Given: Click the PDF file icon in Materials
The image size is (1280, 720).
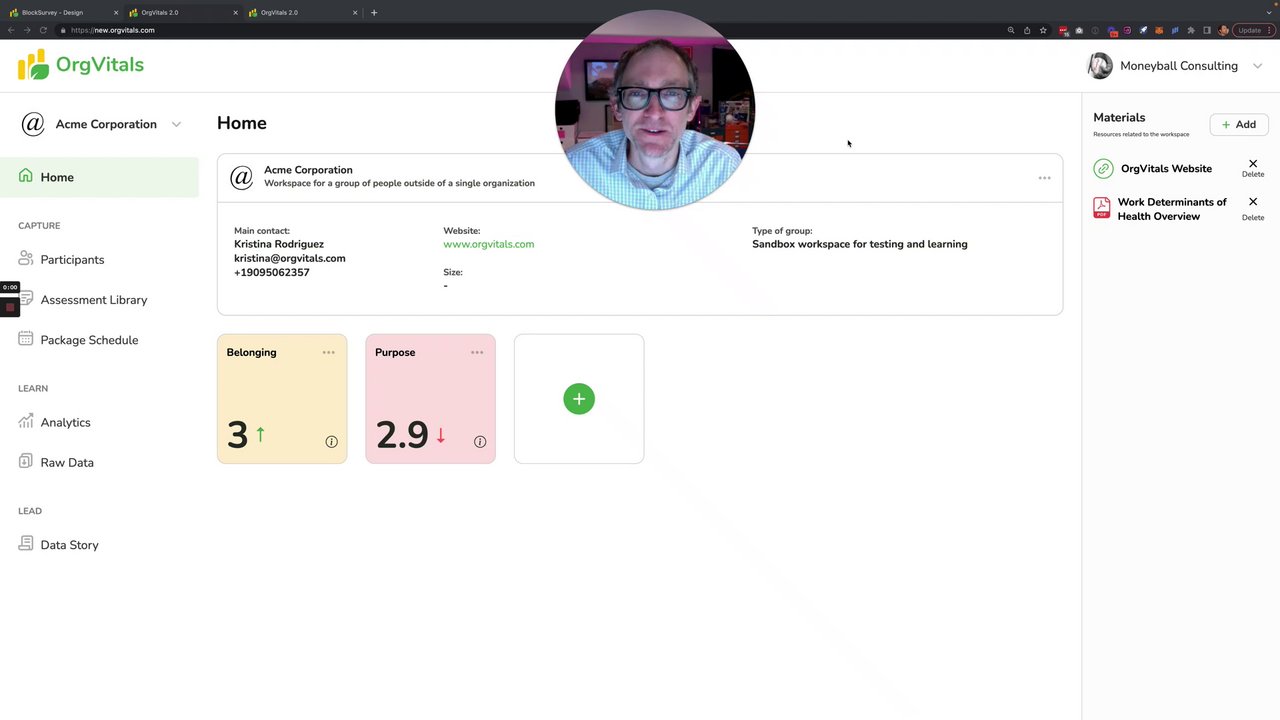Looking at the screenshot, I should 1102,208.
